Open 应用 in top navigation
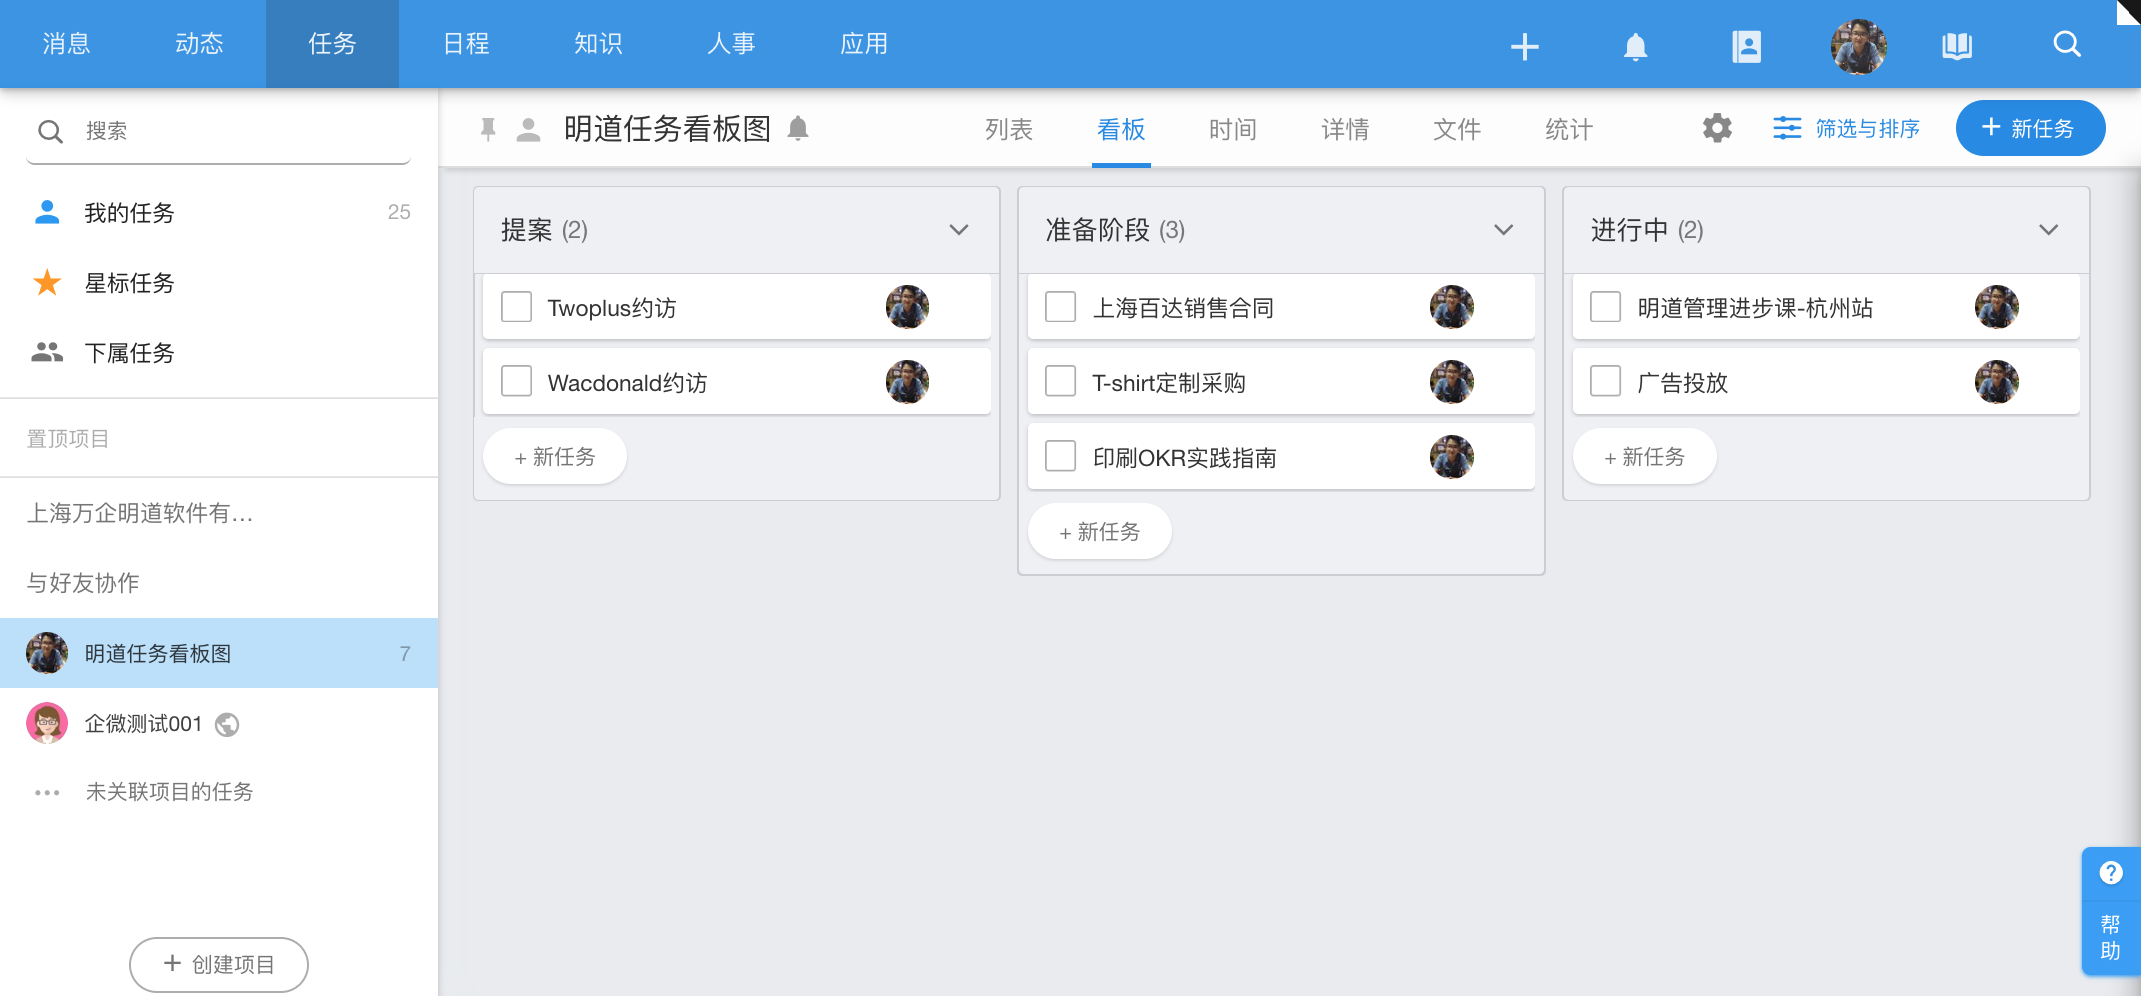The image size is (2141, 996). pyautogui.click(x=864, y=44)
